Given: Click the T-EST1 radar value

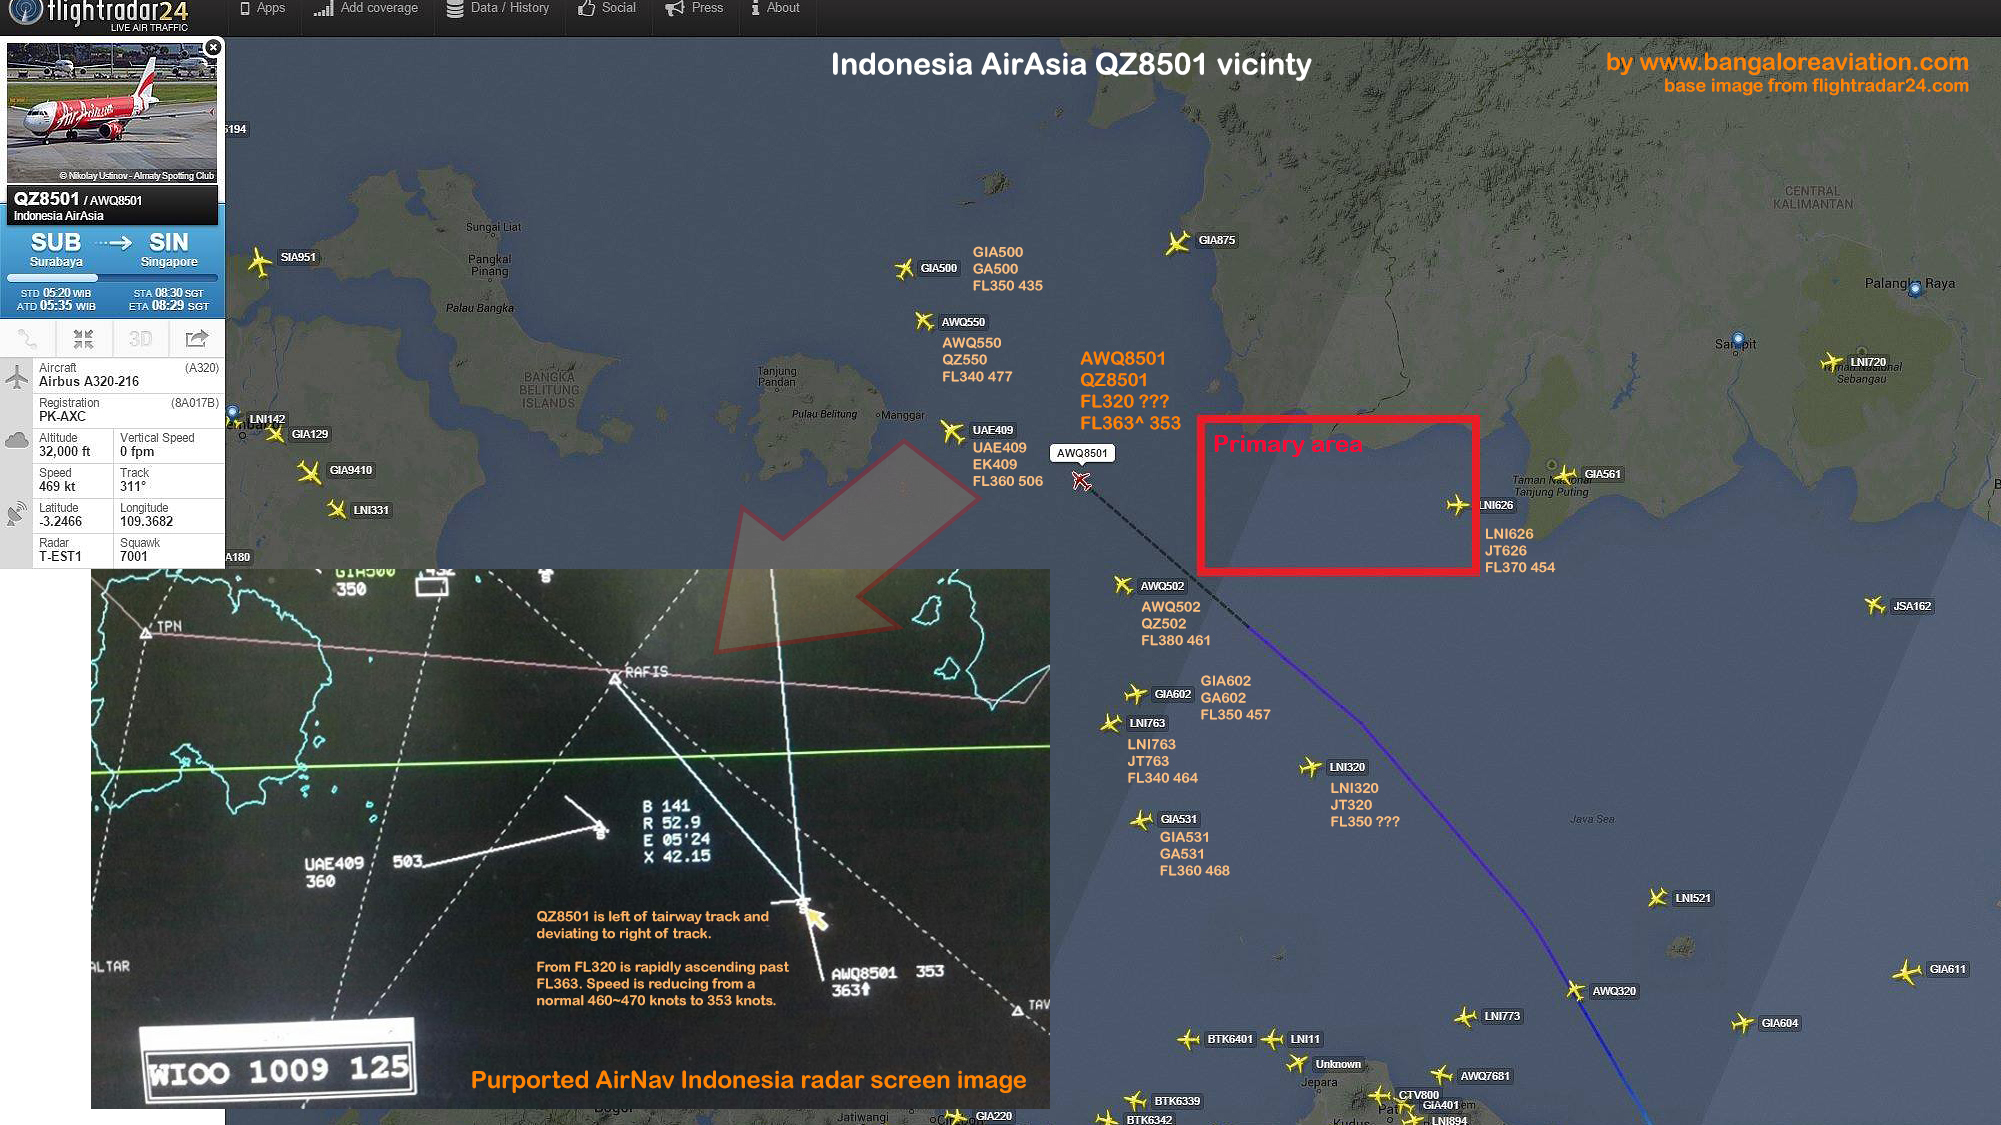Looking at the screenshot, I should [60, 556].
